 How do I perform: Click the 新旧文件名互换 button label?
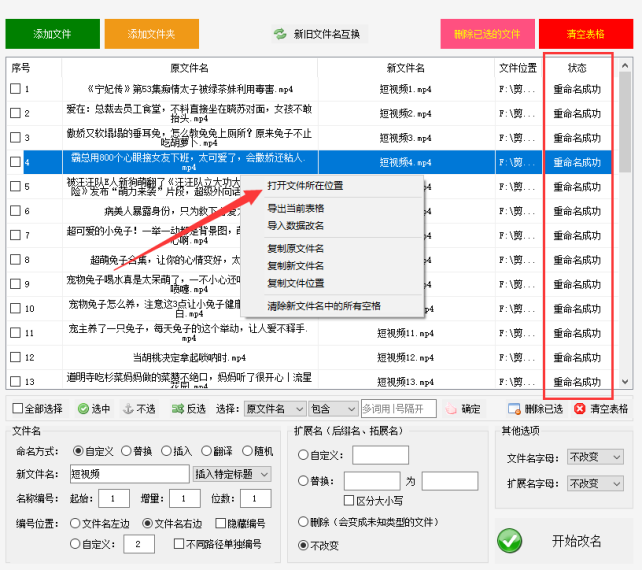tap(327, 34)
